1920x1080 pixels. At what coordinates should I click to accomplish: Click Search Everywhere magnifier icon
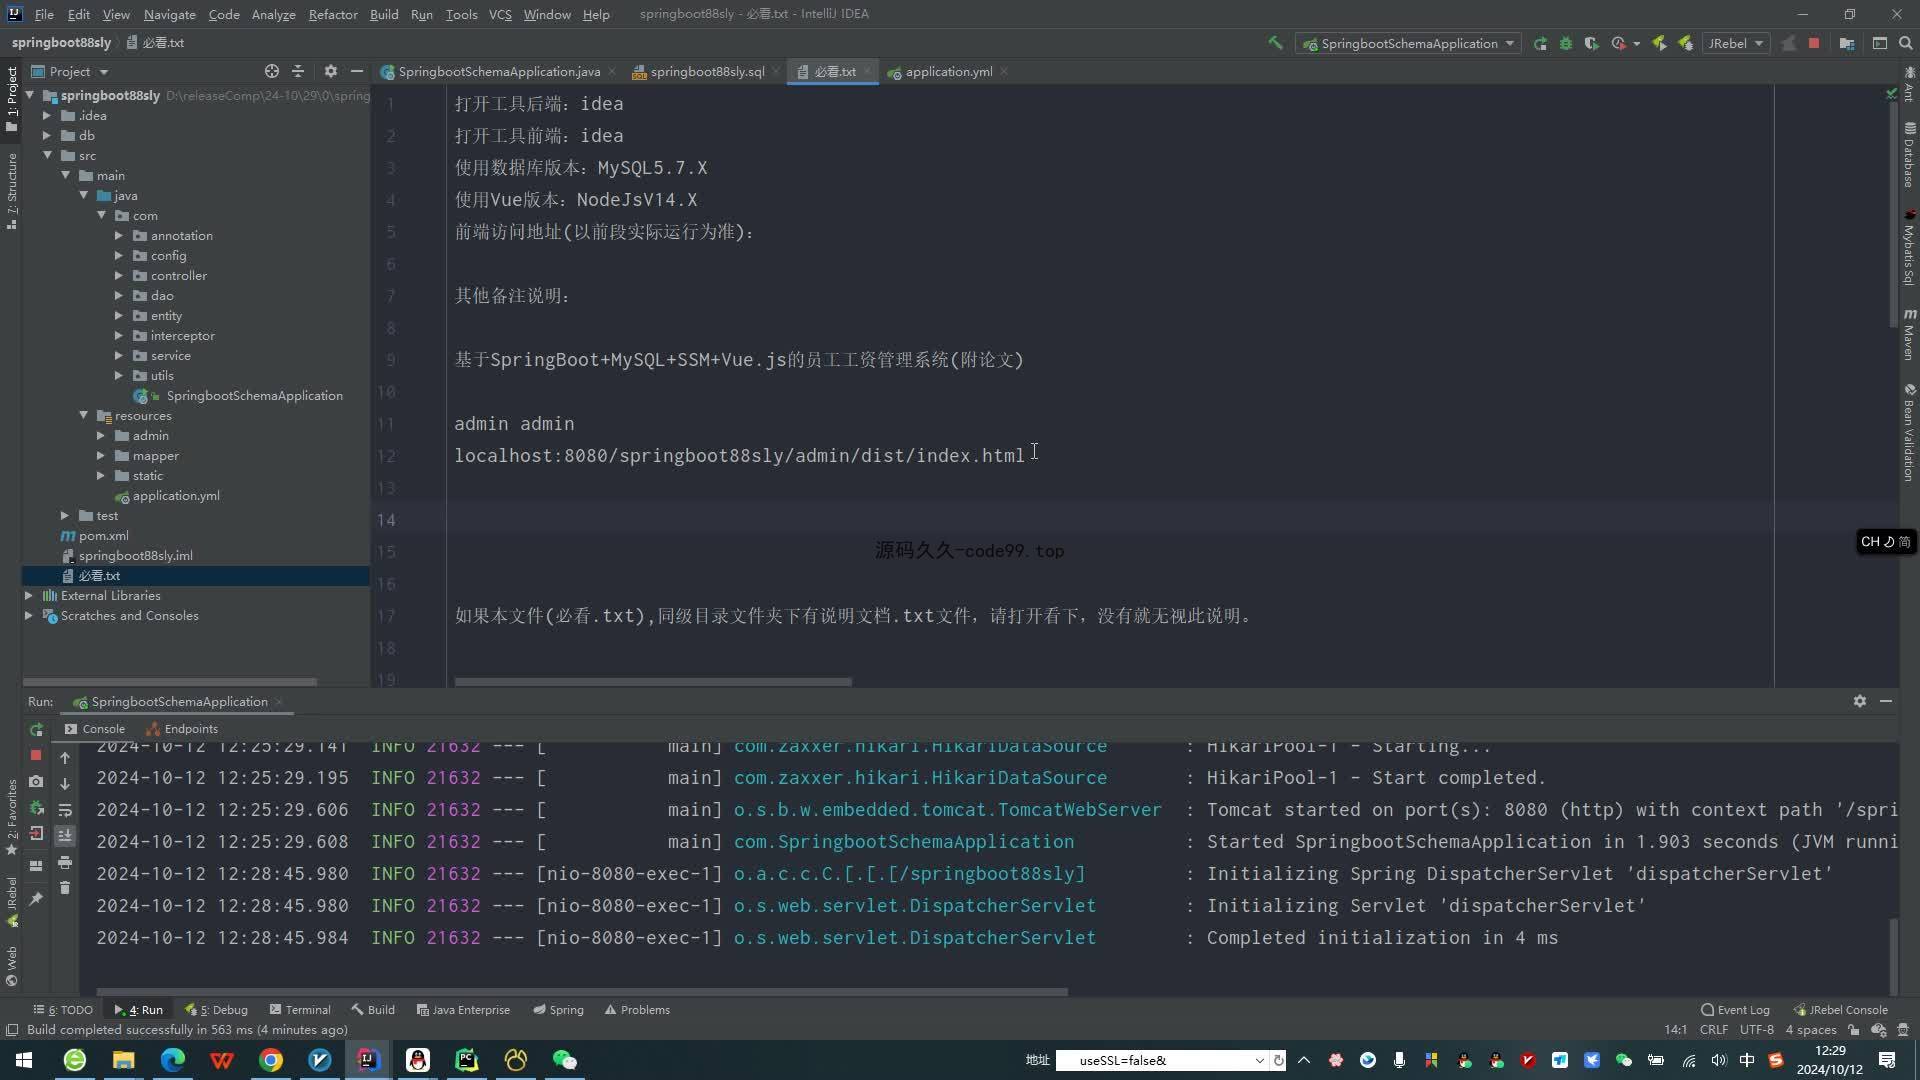(x=1906, y=43)
